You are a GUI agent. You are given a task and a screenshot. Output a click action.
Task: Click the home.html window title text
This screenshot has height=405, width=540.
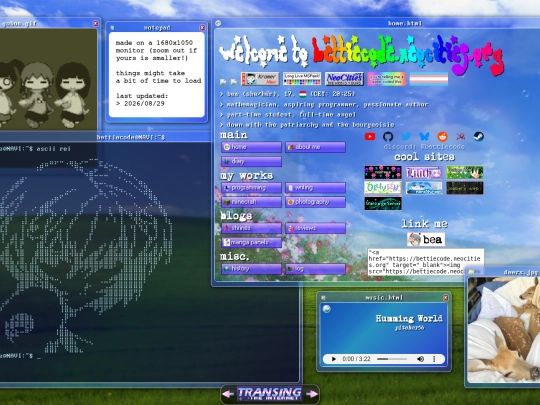pos(405,23)
